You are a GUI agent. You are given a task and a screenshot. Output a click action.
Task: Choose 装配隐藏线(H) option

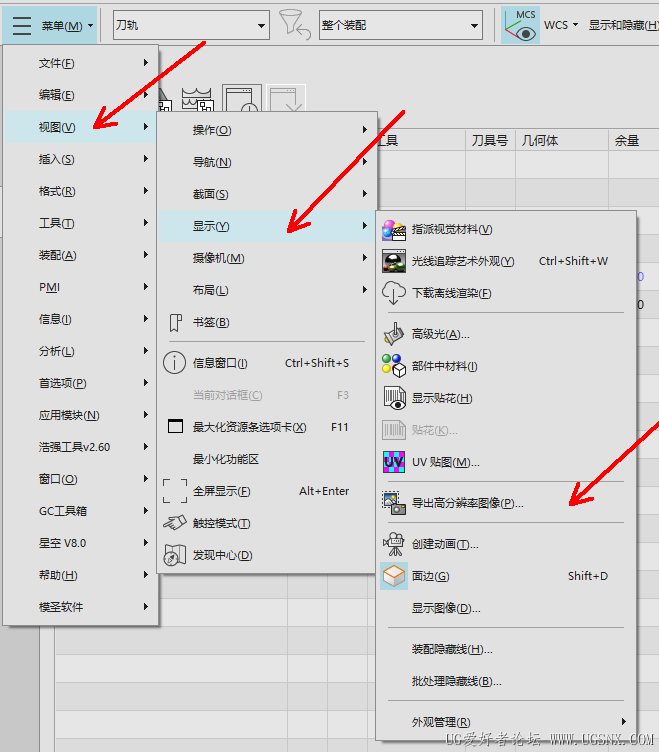(x=506, y=649)
